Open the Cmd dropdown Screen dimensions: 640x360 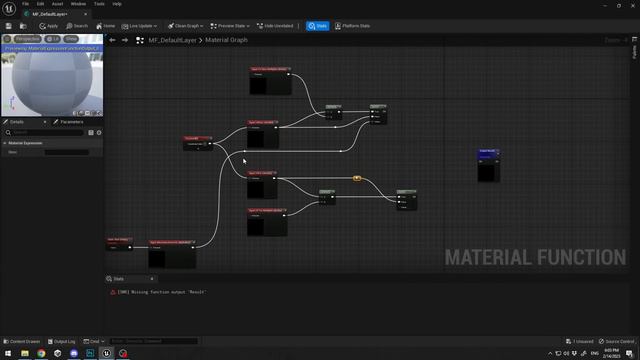pos(94,341)
